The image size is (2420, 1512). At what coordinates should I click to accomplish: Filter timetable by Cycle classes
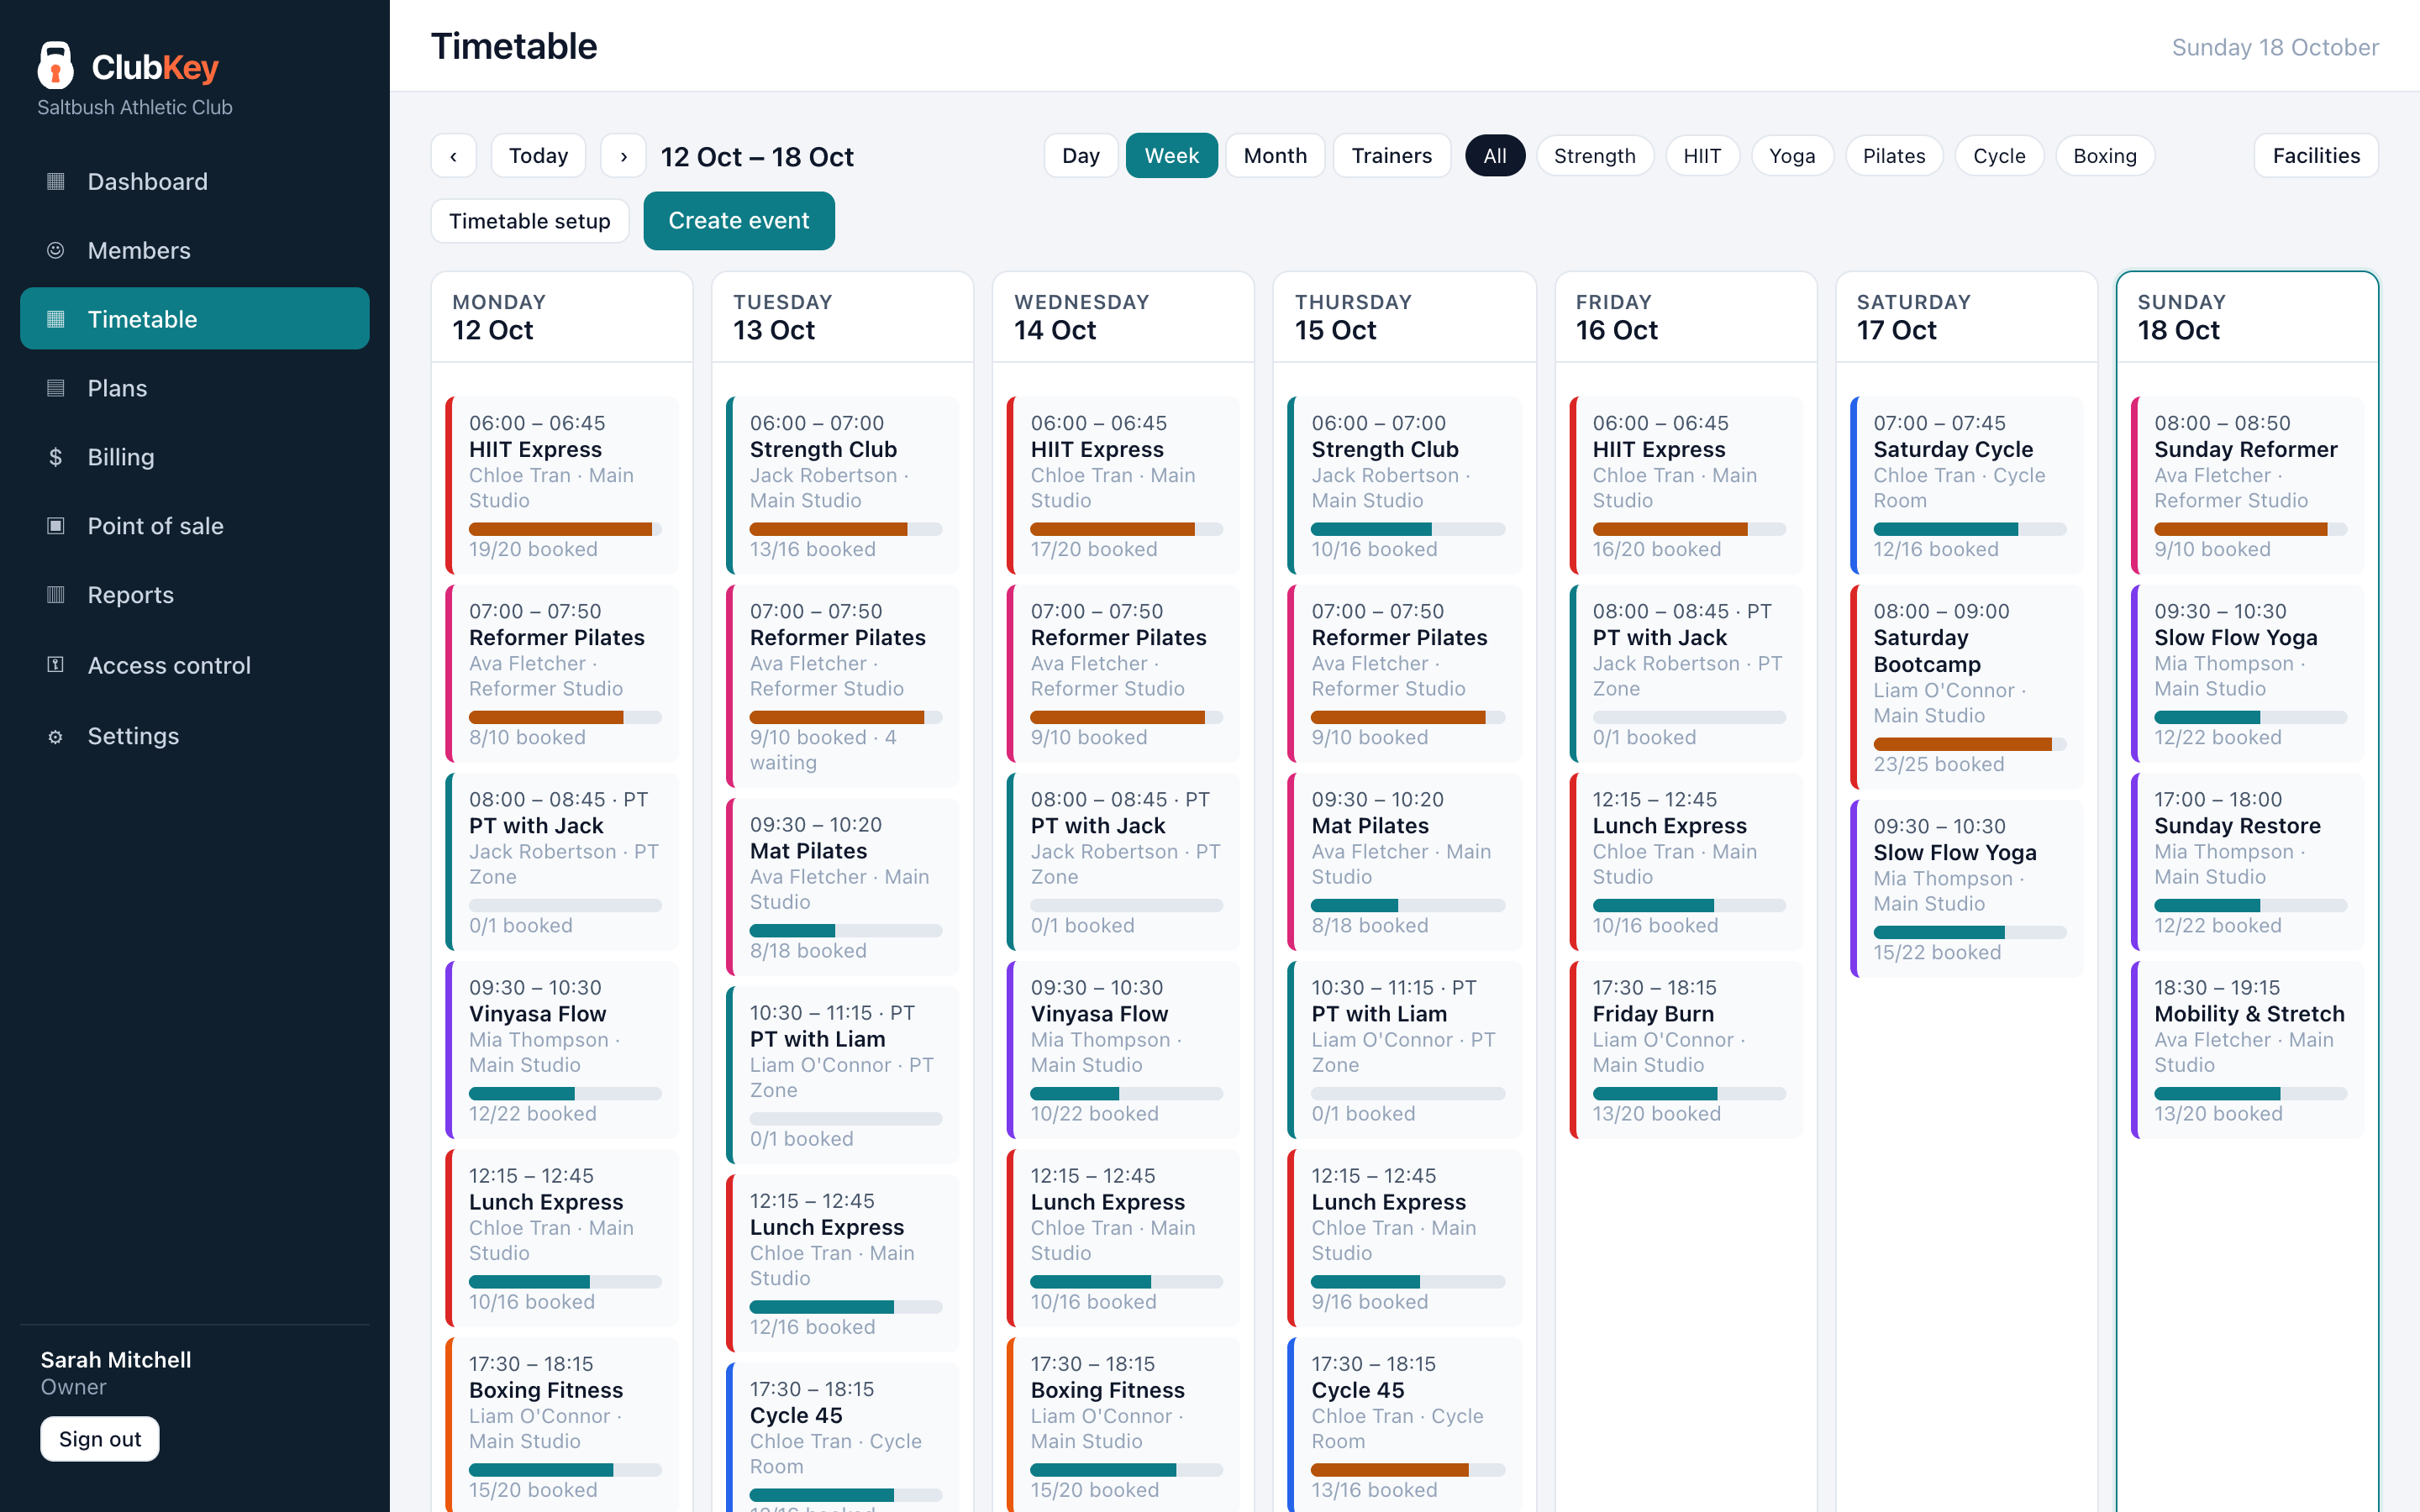pyautogui.click(x=1999, y=156)
